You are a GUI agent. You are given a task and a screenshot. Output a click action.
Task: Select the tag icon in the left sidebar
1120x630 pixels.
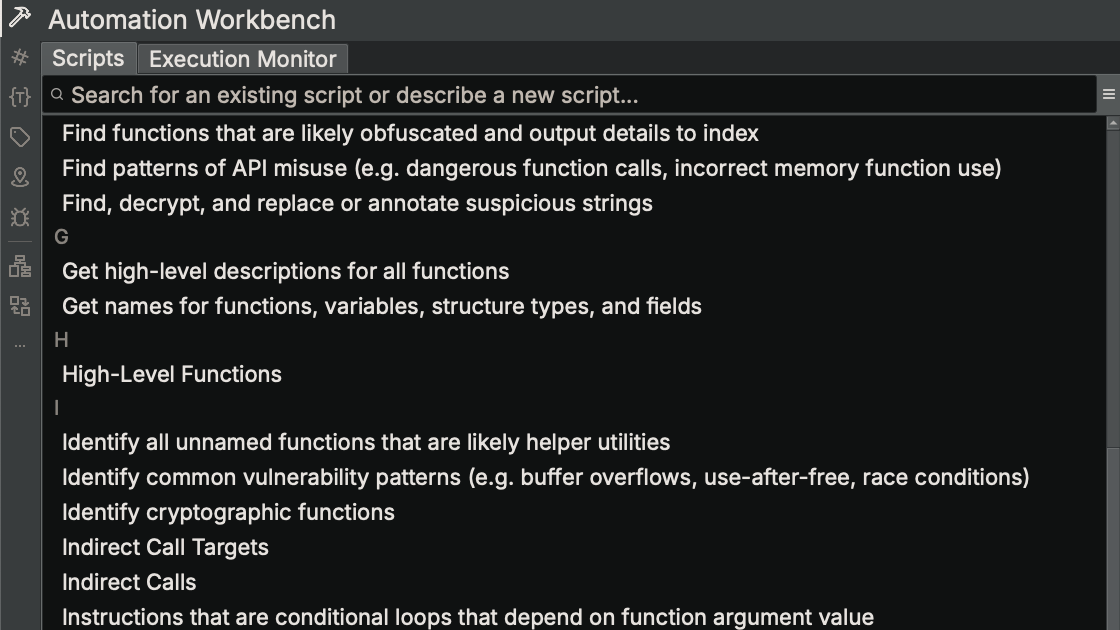click(18, 137)
